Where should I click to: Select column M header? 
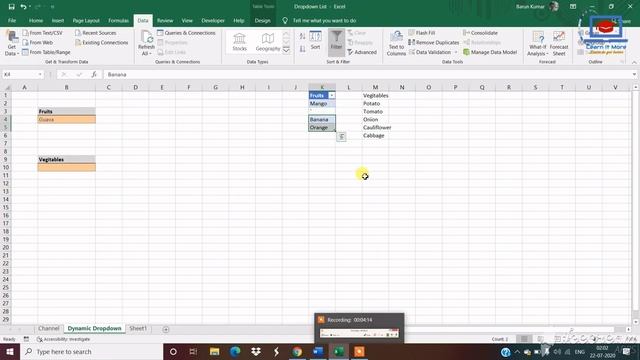pyautogui.click(x=375, y=87)
